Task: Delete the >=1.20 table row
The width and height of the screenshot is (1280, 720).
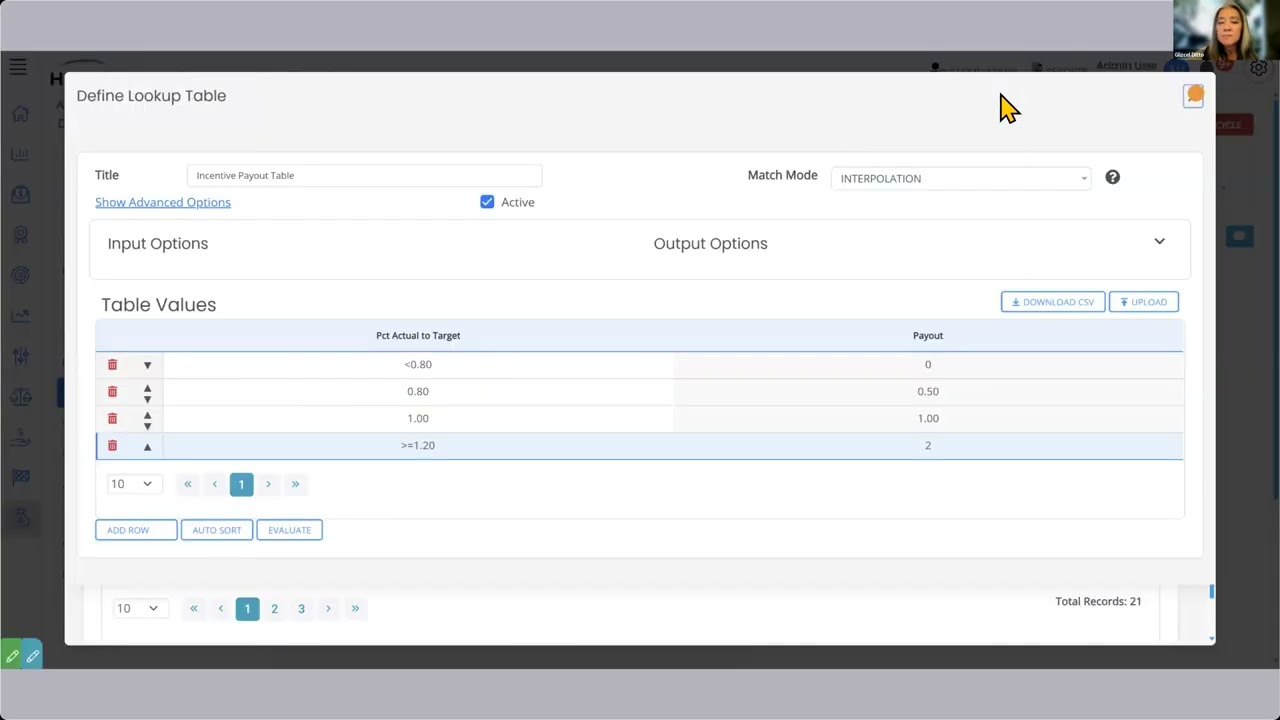Action: point(112,446)
